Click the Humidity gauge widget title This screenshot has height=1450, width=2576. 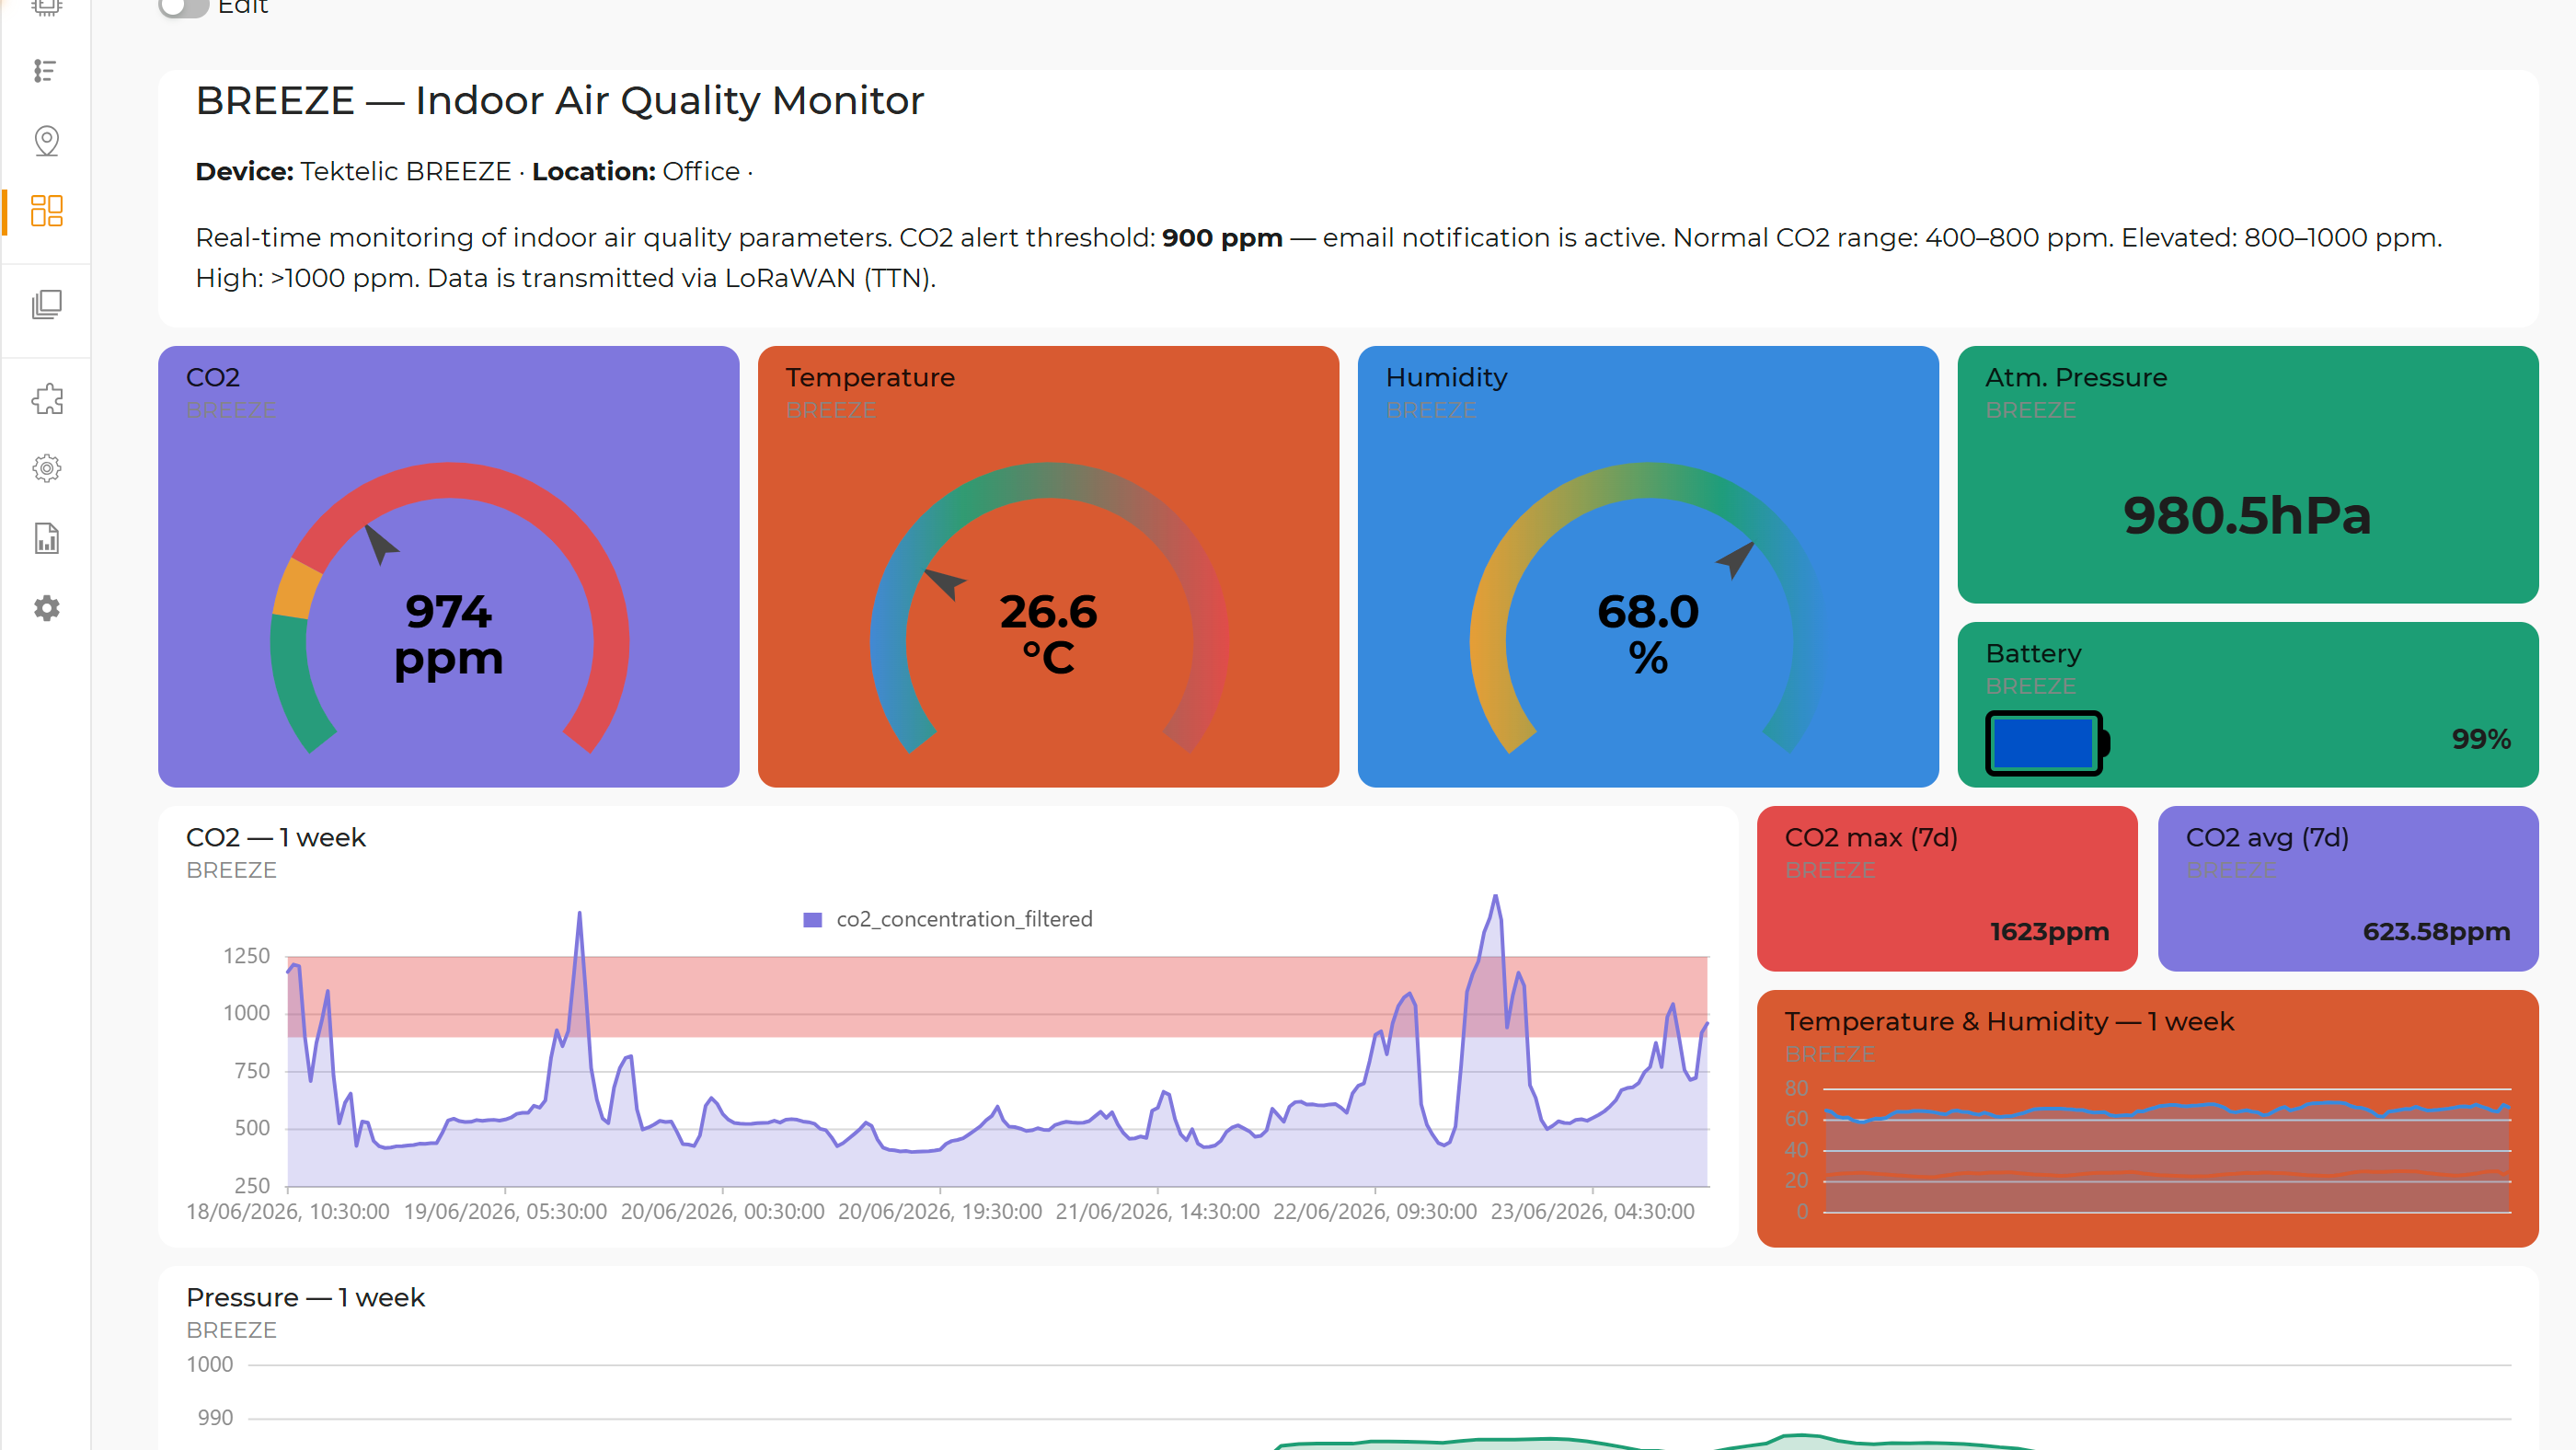click(x=1446, y=377)
